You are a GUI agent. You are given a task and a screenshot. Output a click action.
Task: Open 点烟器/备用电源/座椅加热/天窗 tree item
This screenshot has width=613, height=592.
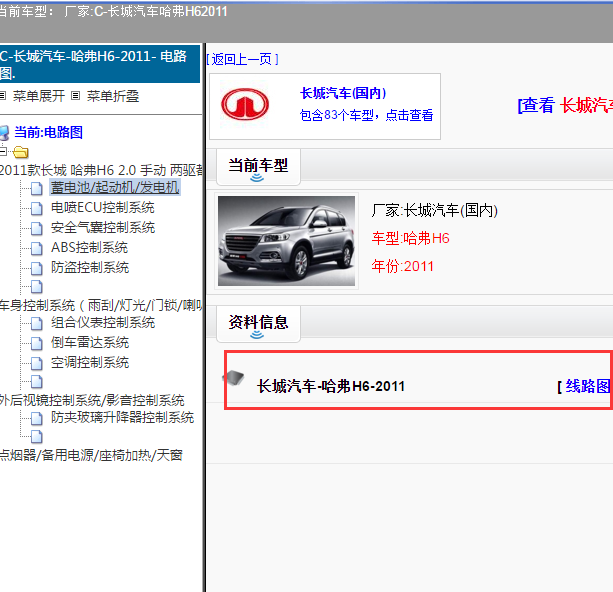click(91, 455)
